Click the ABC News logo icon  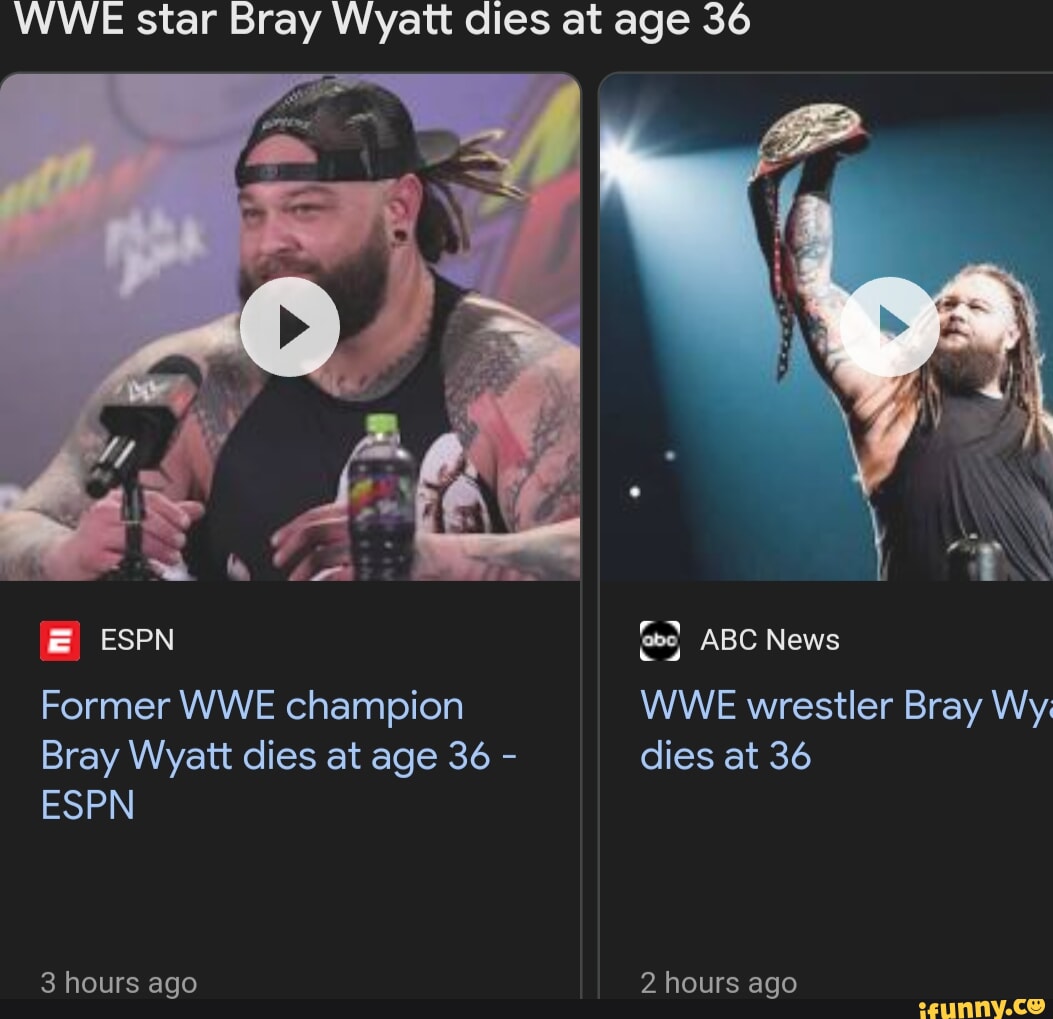661,640
